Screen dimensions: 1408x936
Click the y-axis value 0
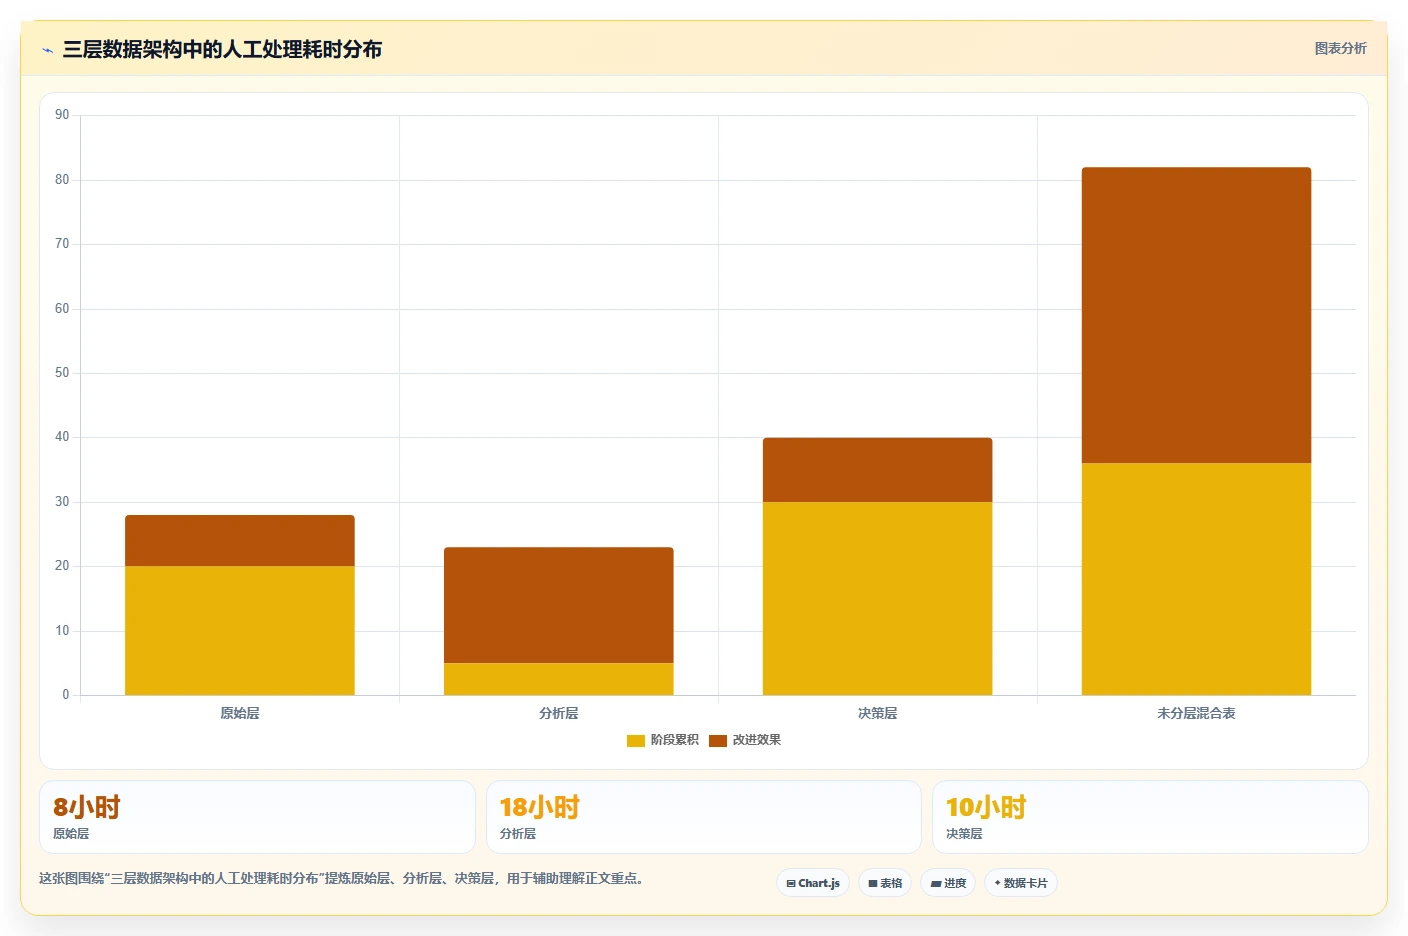point(66,695)
